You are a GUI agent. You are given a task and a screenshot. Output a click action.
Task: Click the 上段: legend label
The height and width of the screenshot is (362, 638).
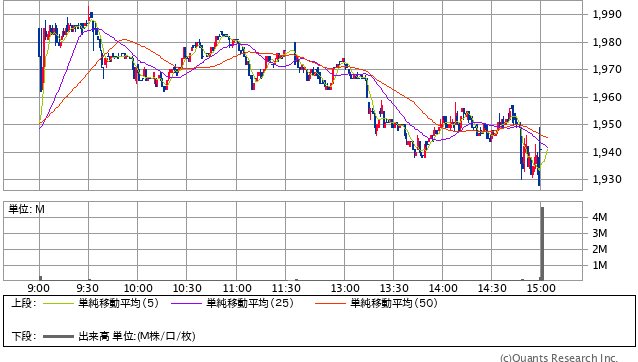pos(24,303)
